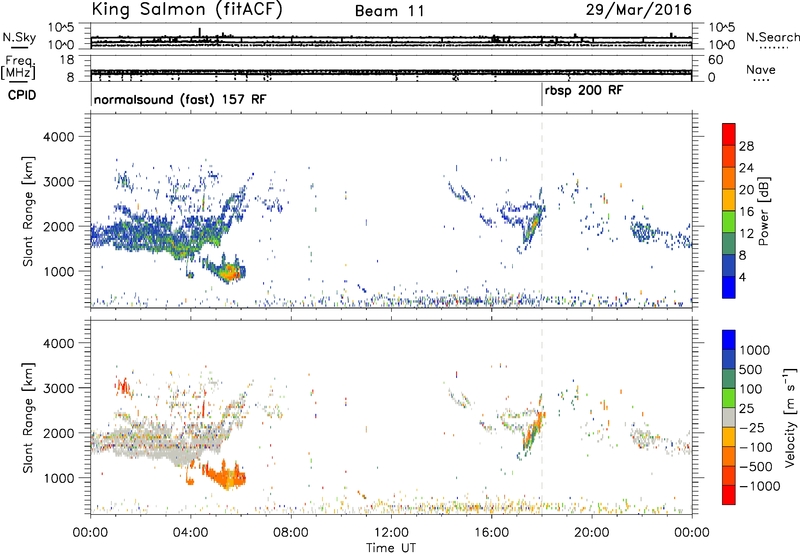
Task: Click the '28' label on the Power colorbar
Action: [x=746, y=146]
